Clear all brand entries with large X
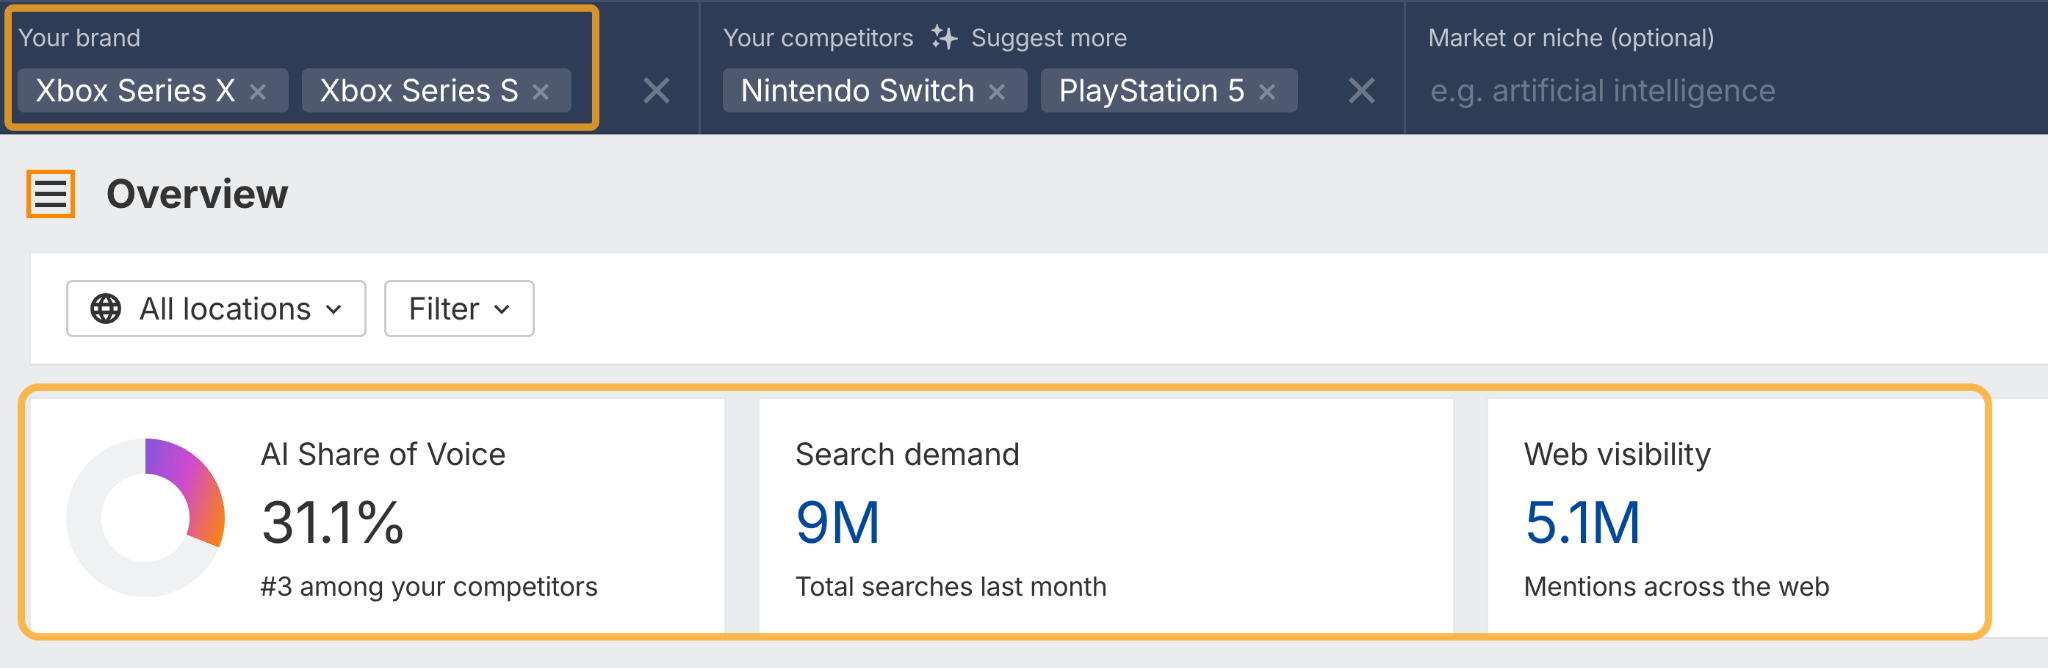2048x668 pixels. [656, 91]
